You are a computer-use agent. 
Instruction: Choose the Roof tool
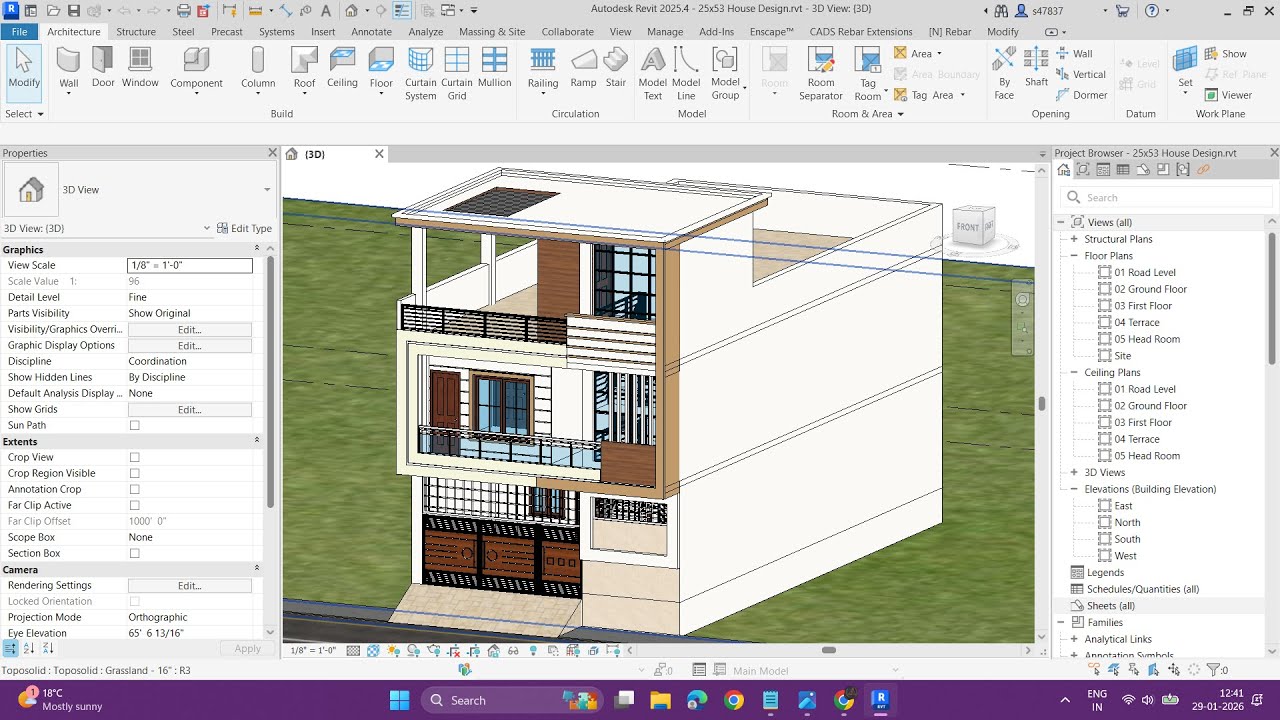304,70
